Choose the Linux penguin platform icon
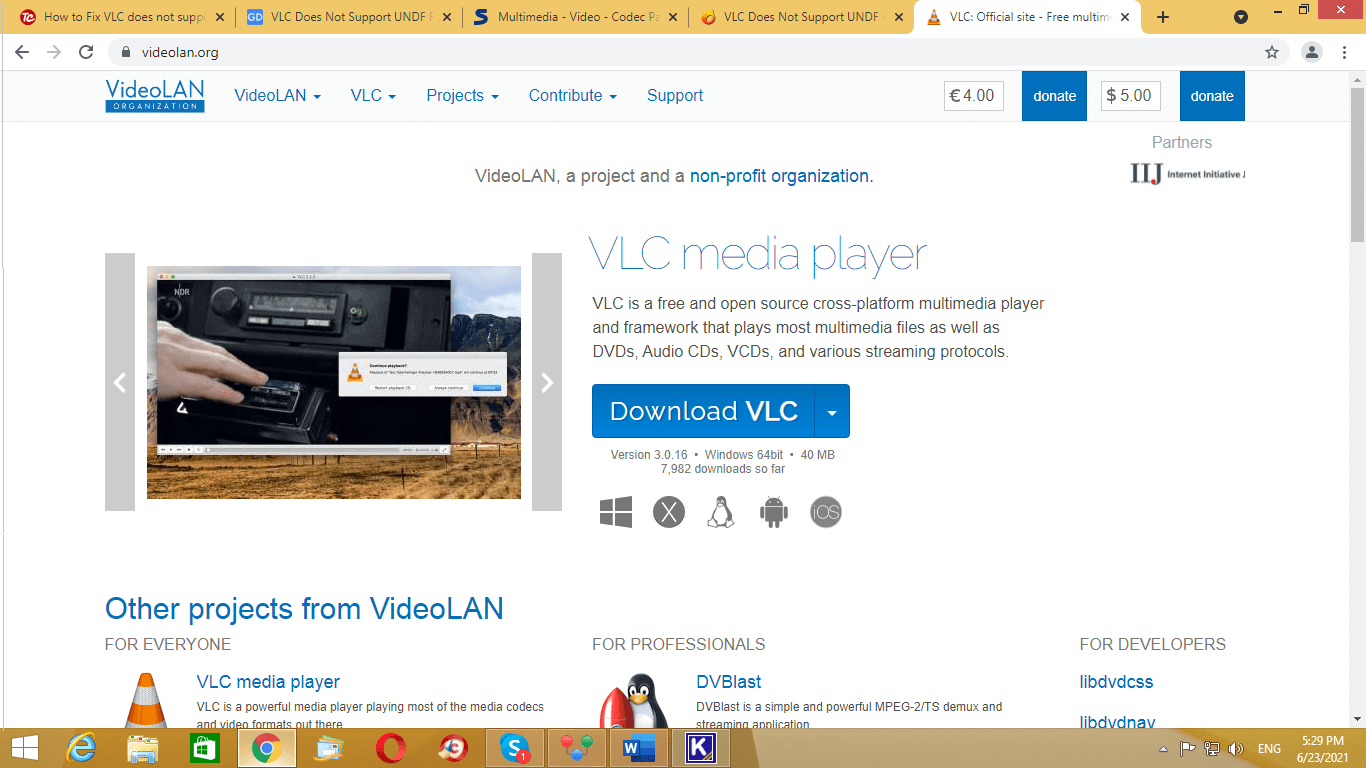The height and width of the screenshot is (768, 1366). (721, 513)
